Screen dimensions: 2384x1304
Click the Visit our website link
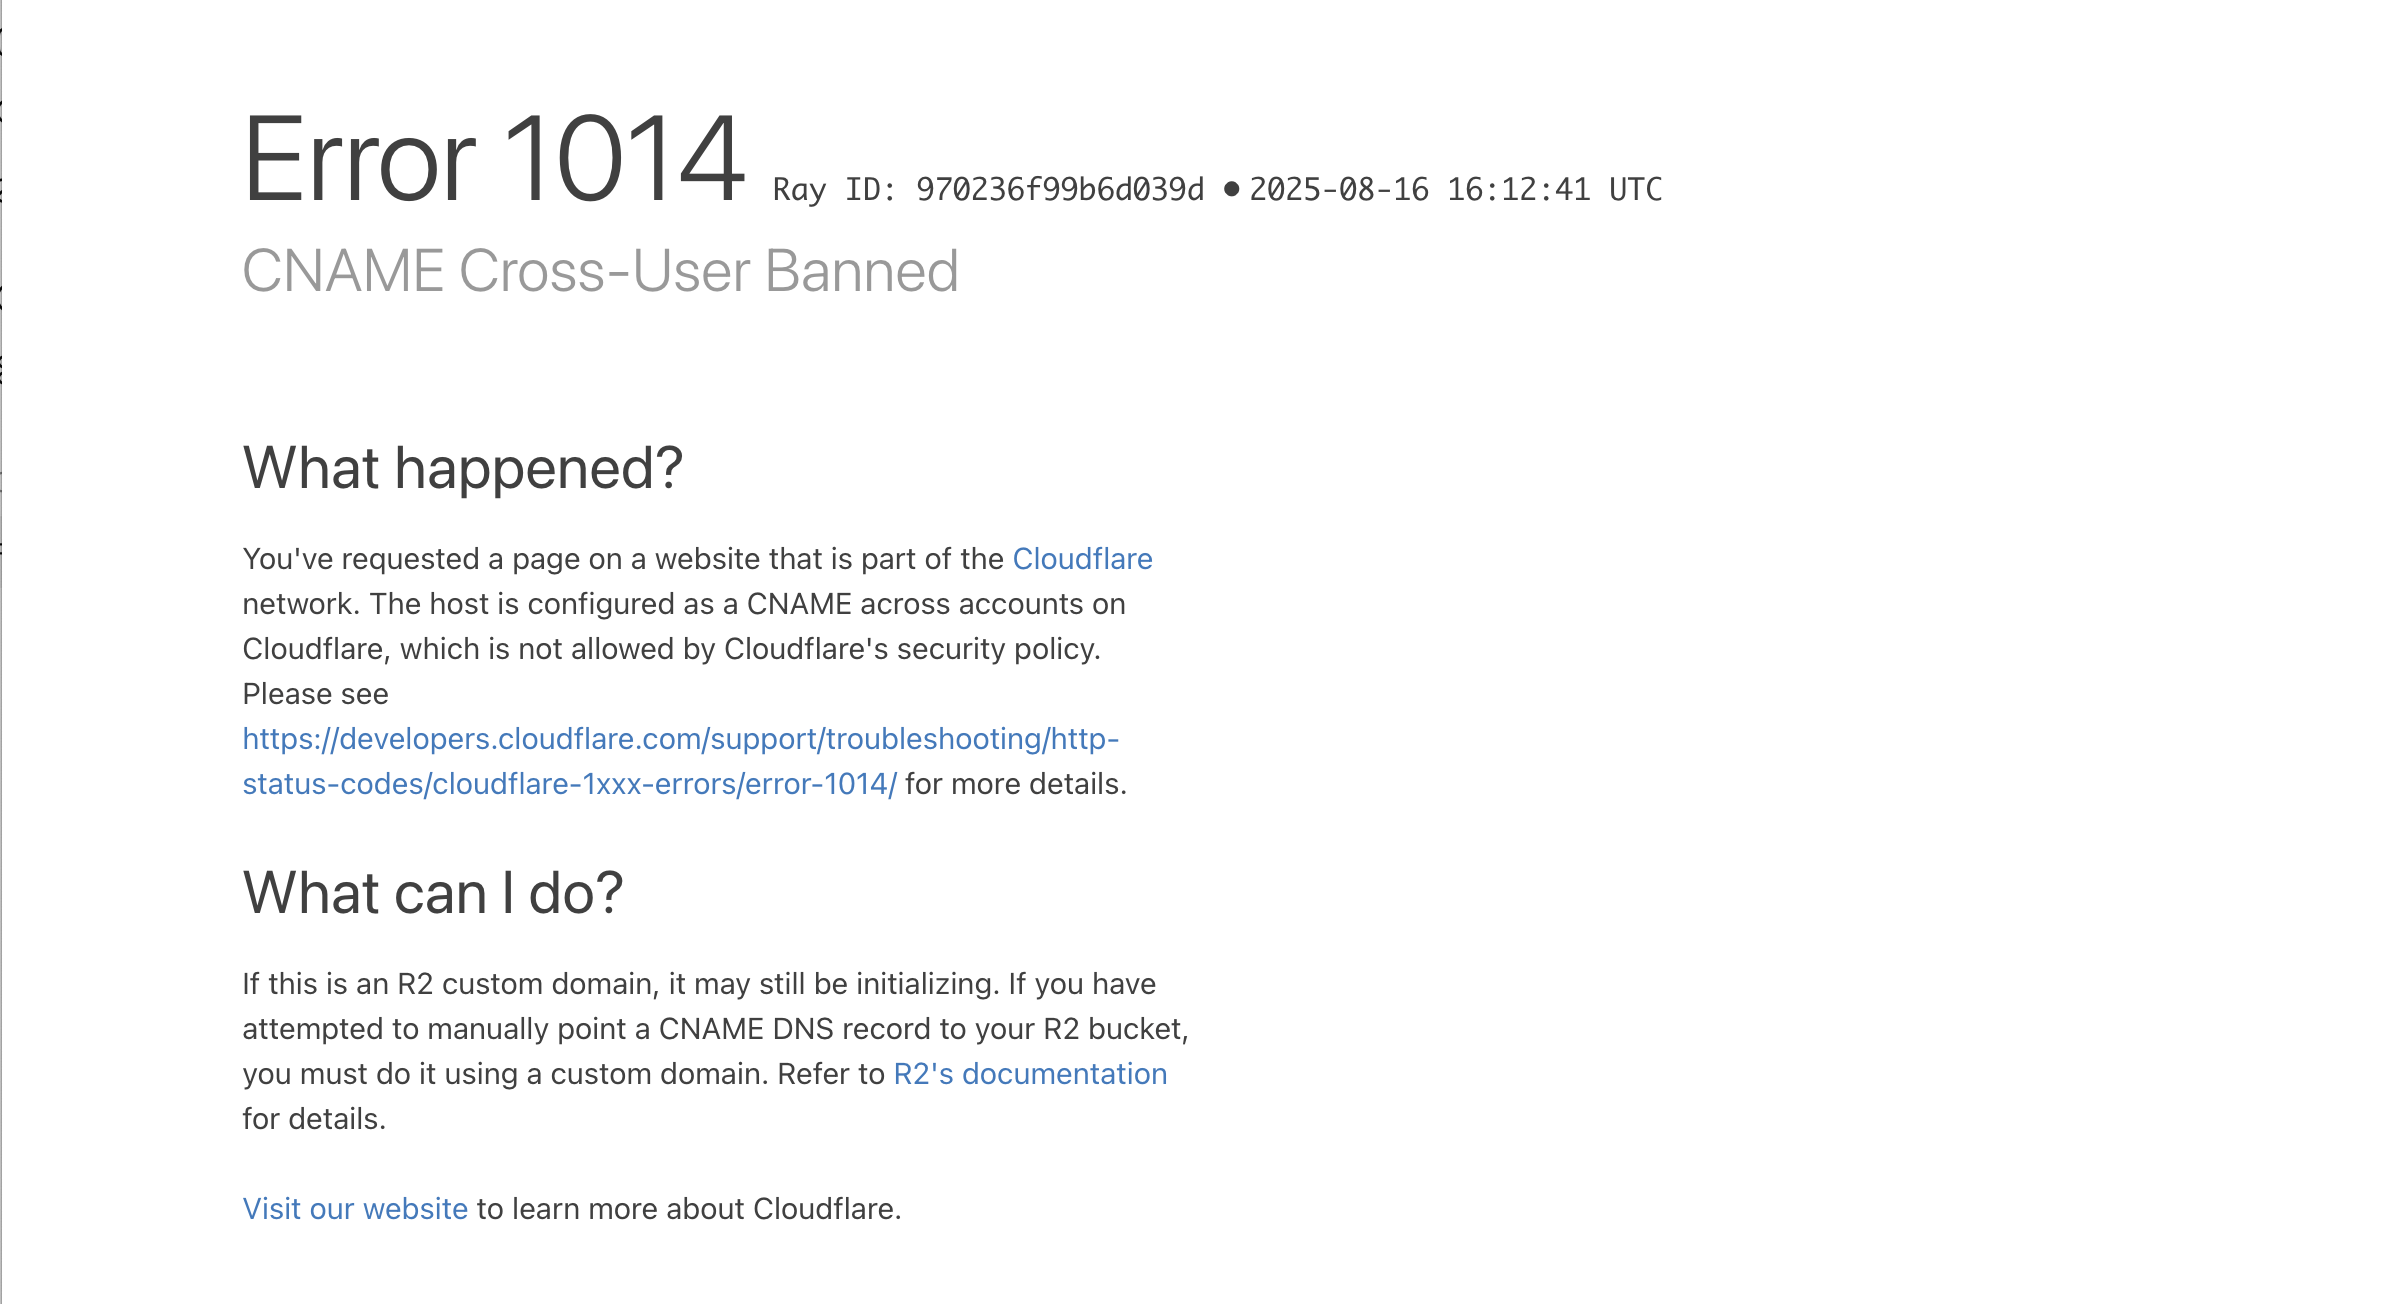click(x=355, y=1209)
